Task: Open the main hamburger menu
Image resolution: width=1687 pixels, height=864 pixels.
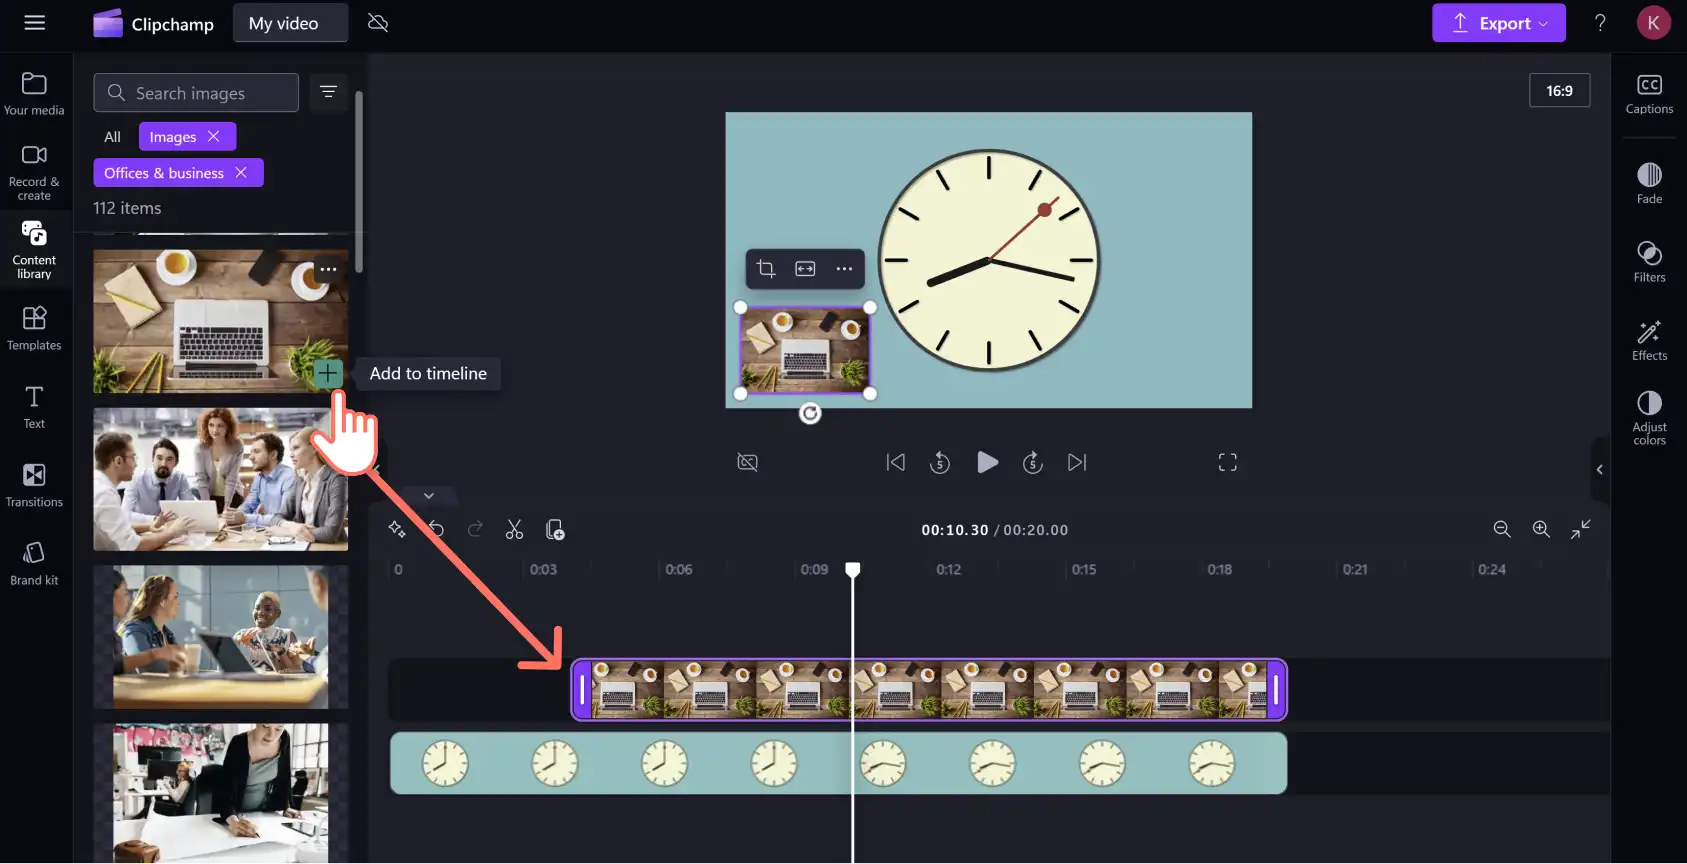Action: click(34, 23)
